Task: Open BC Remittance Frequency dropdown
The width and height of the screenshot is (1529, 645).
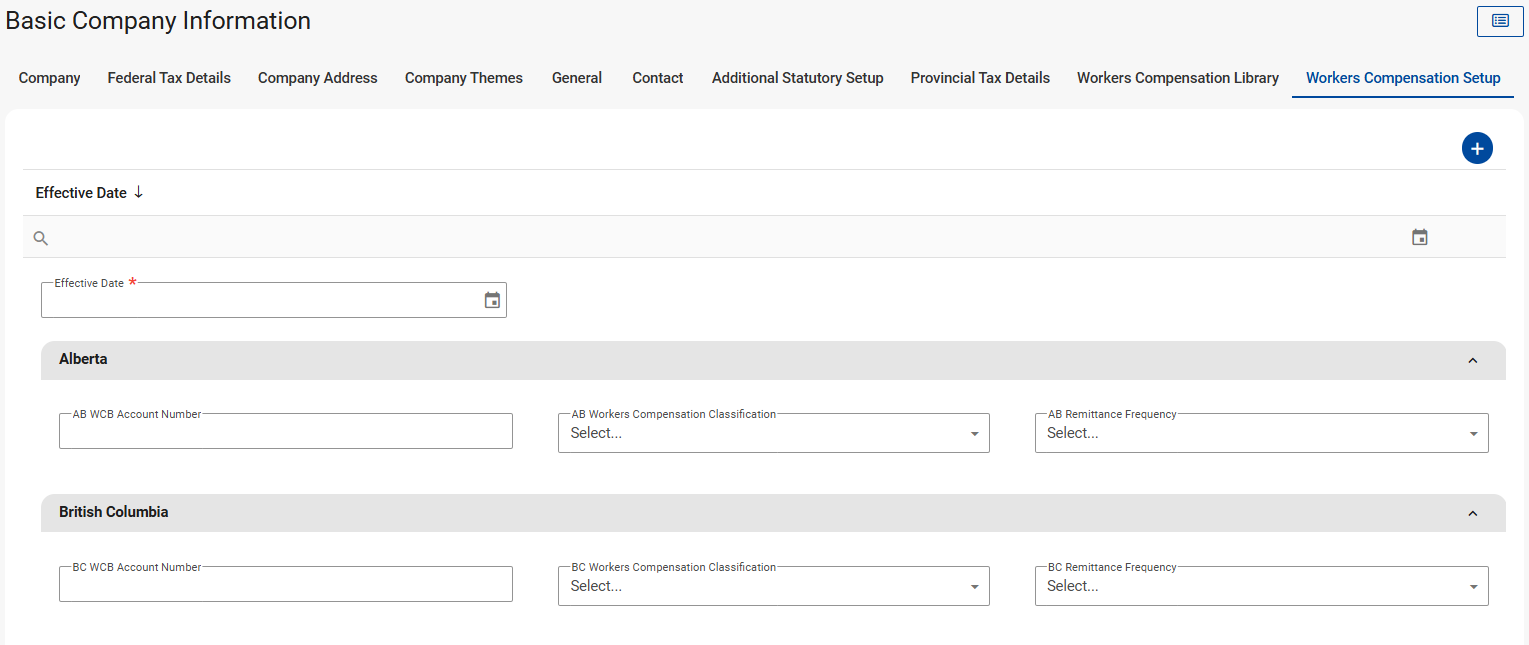Action: [x=1261, y=586]
